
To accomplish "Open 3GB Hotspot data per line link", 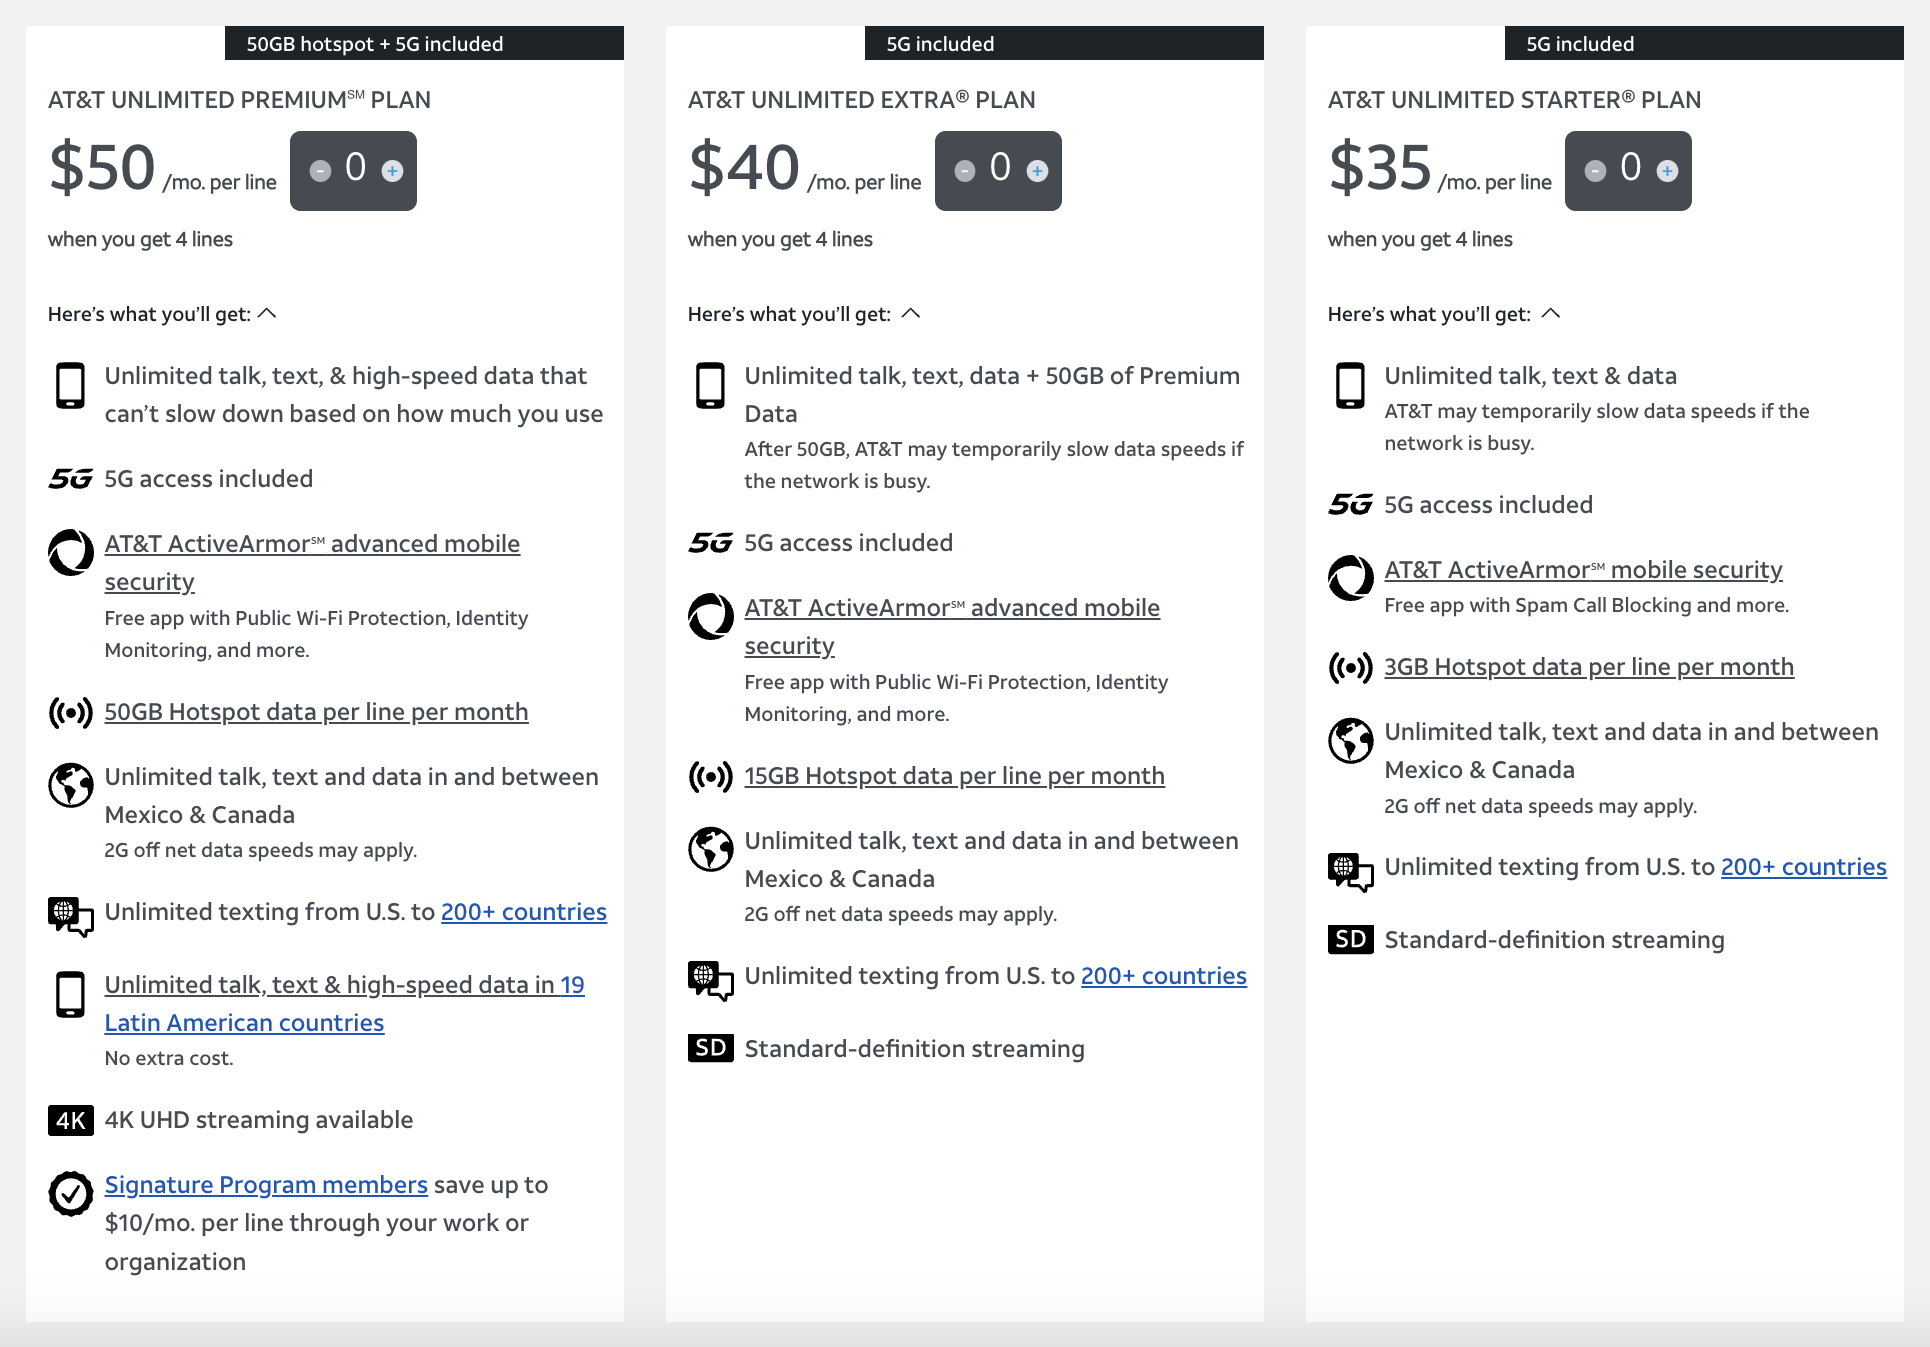I will [x=1588, y=667].
